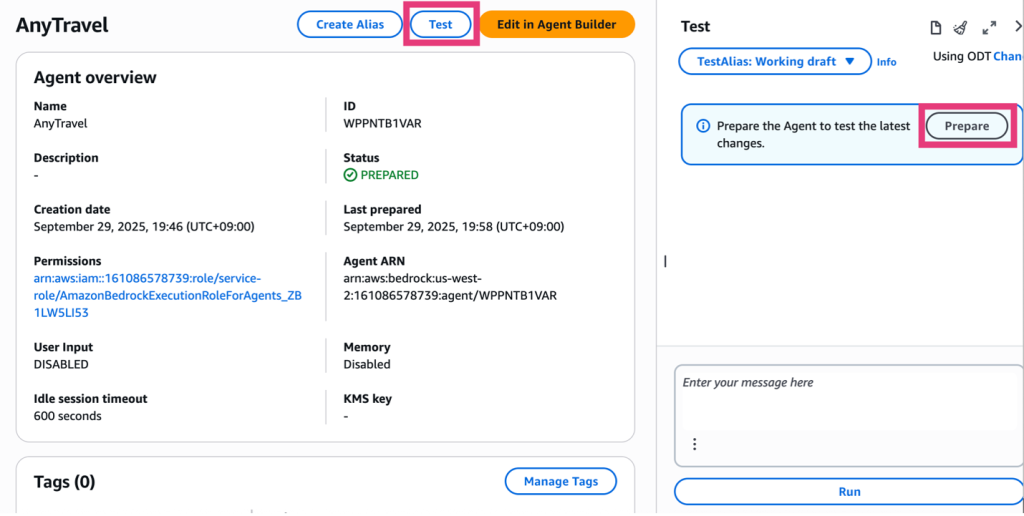Viewport: 1024px width, 516px height.
Task: Click the document icon in Test panel
Action: pos(936,27)
